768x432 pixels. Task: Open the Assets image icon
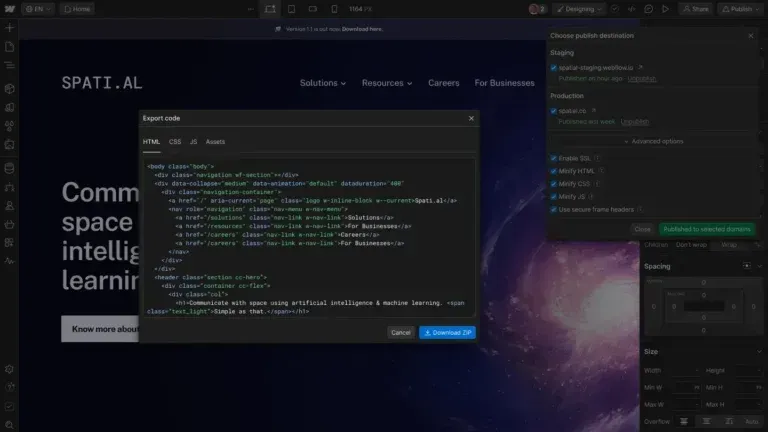[9, 144]
